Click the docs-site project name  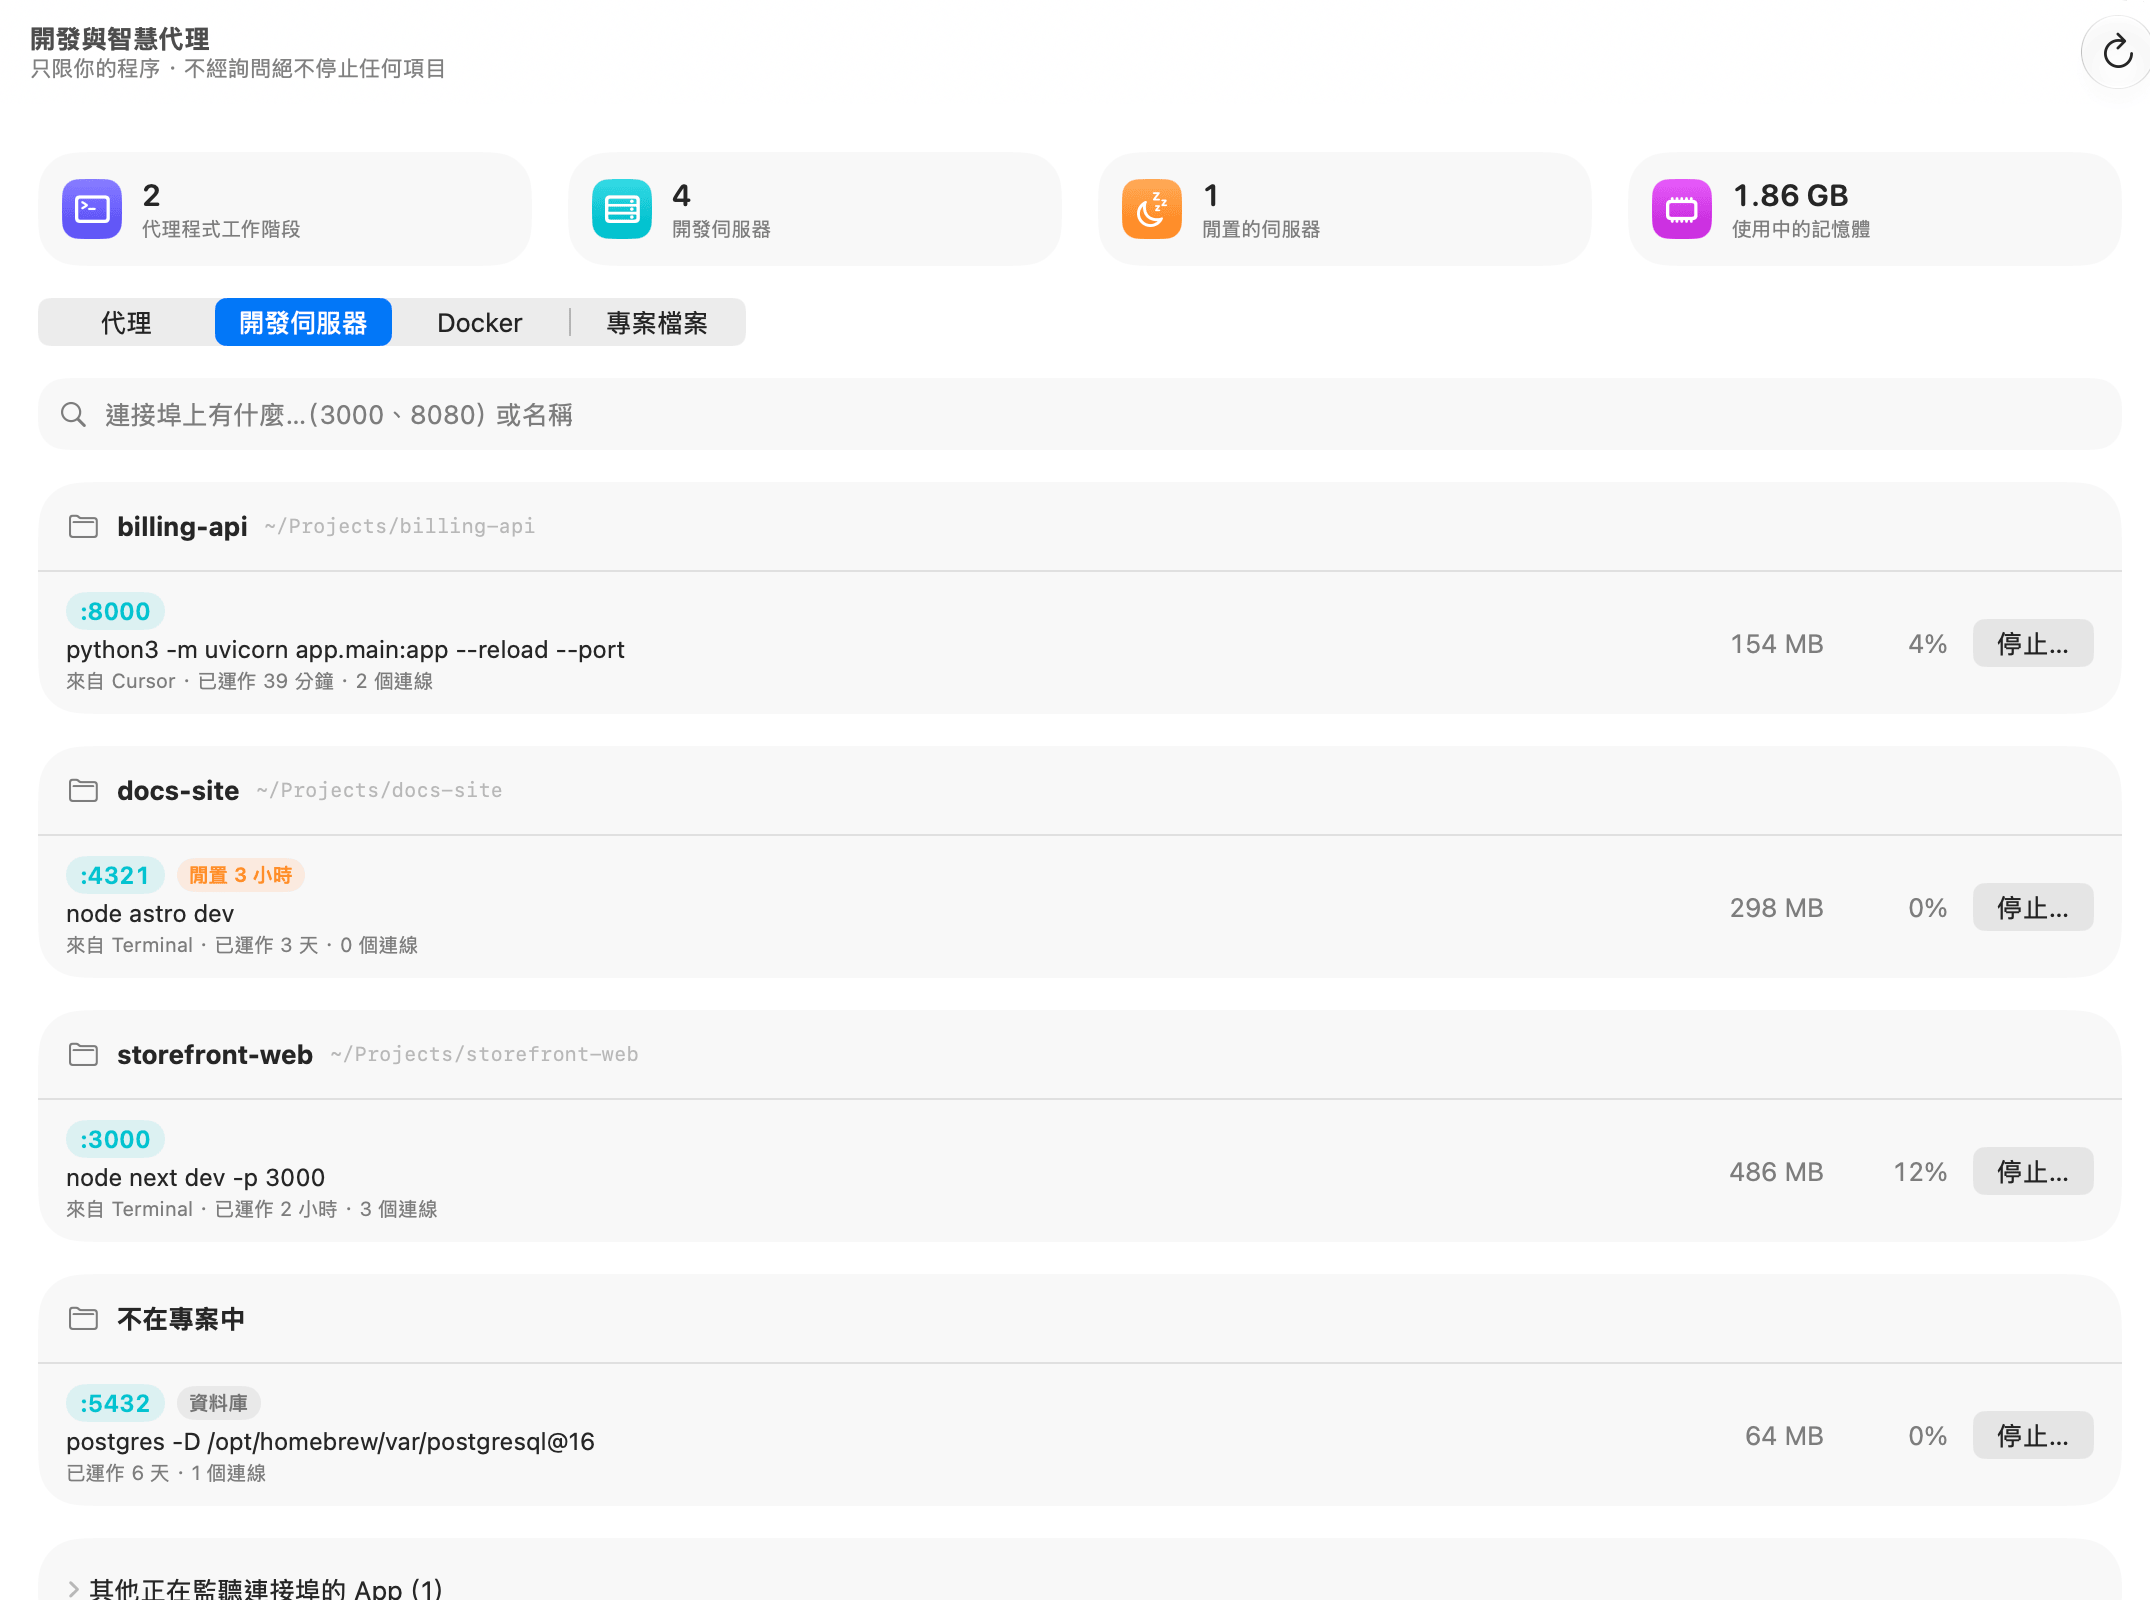tap(178, 790)
